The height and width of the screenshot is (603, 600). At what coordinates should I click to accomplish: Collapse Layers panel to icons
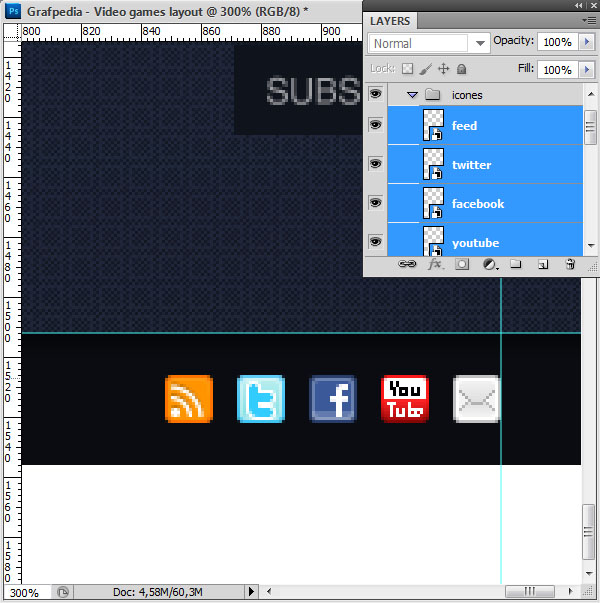point(578,5)
